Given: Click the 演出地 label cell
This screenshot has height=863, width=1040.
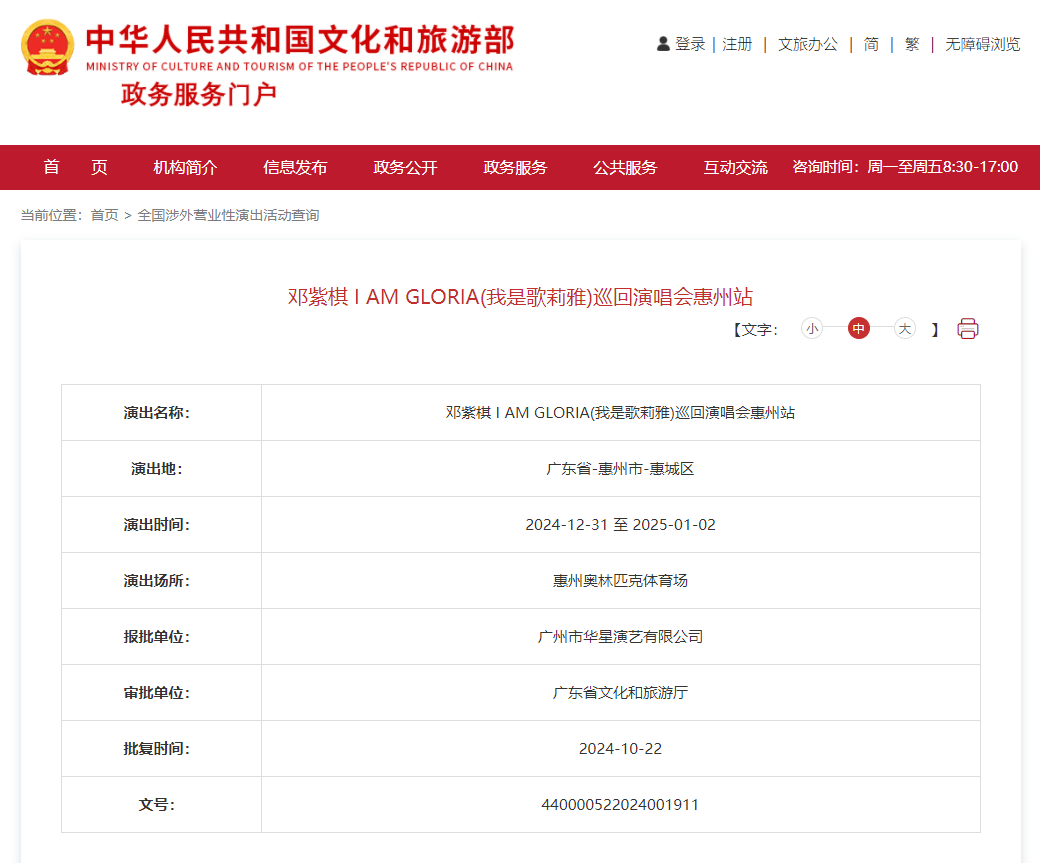Looking at the screenshot, I should 161,468.
